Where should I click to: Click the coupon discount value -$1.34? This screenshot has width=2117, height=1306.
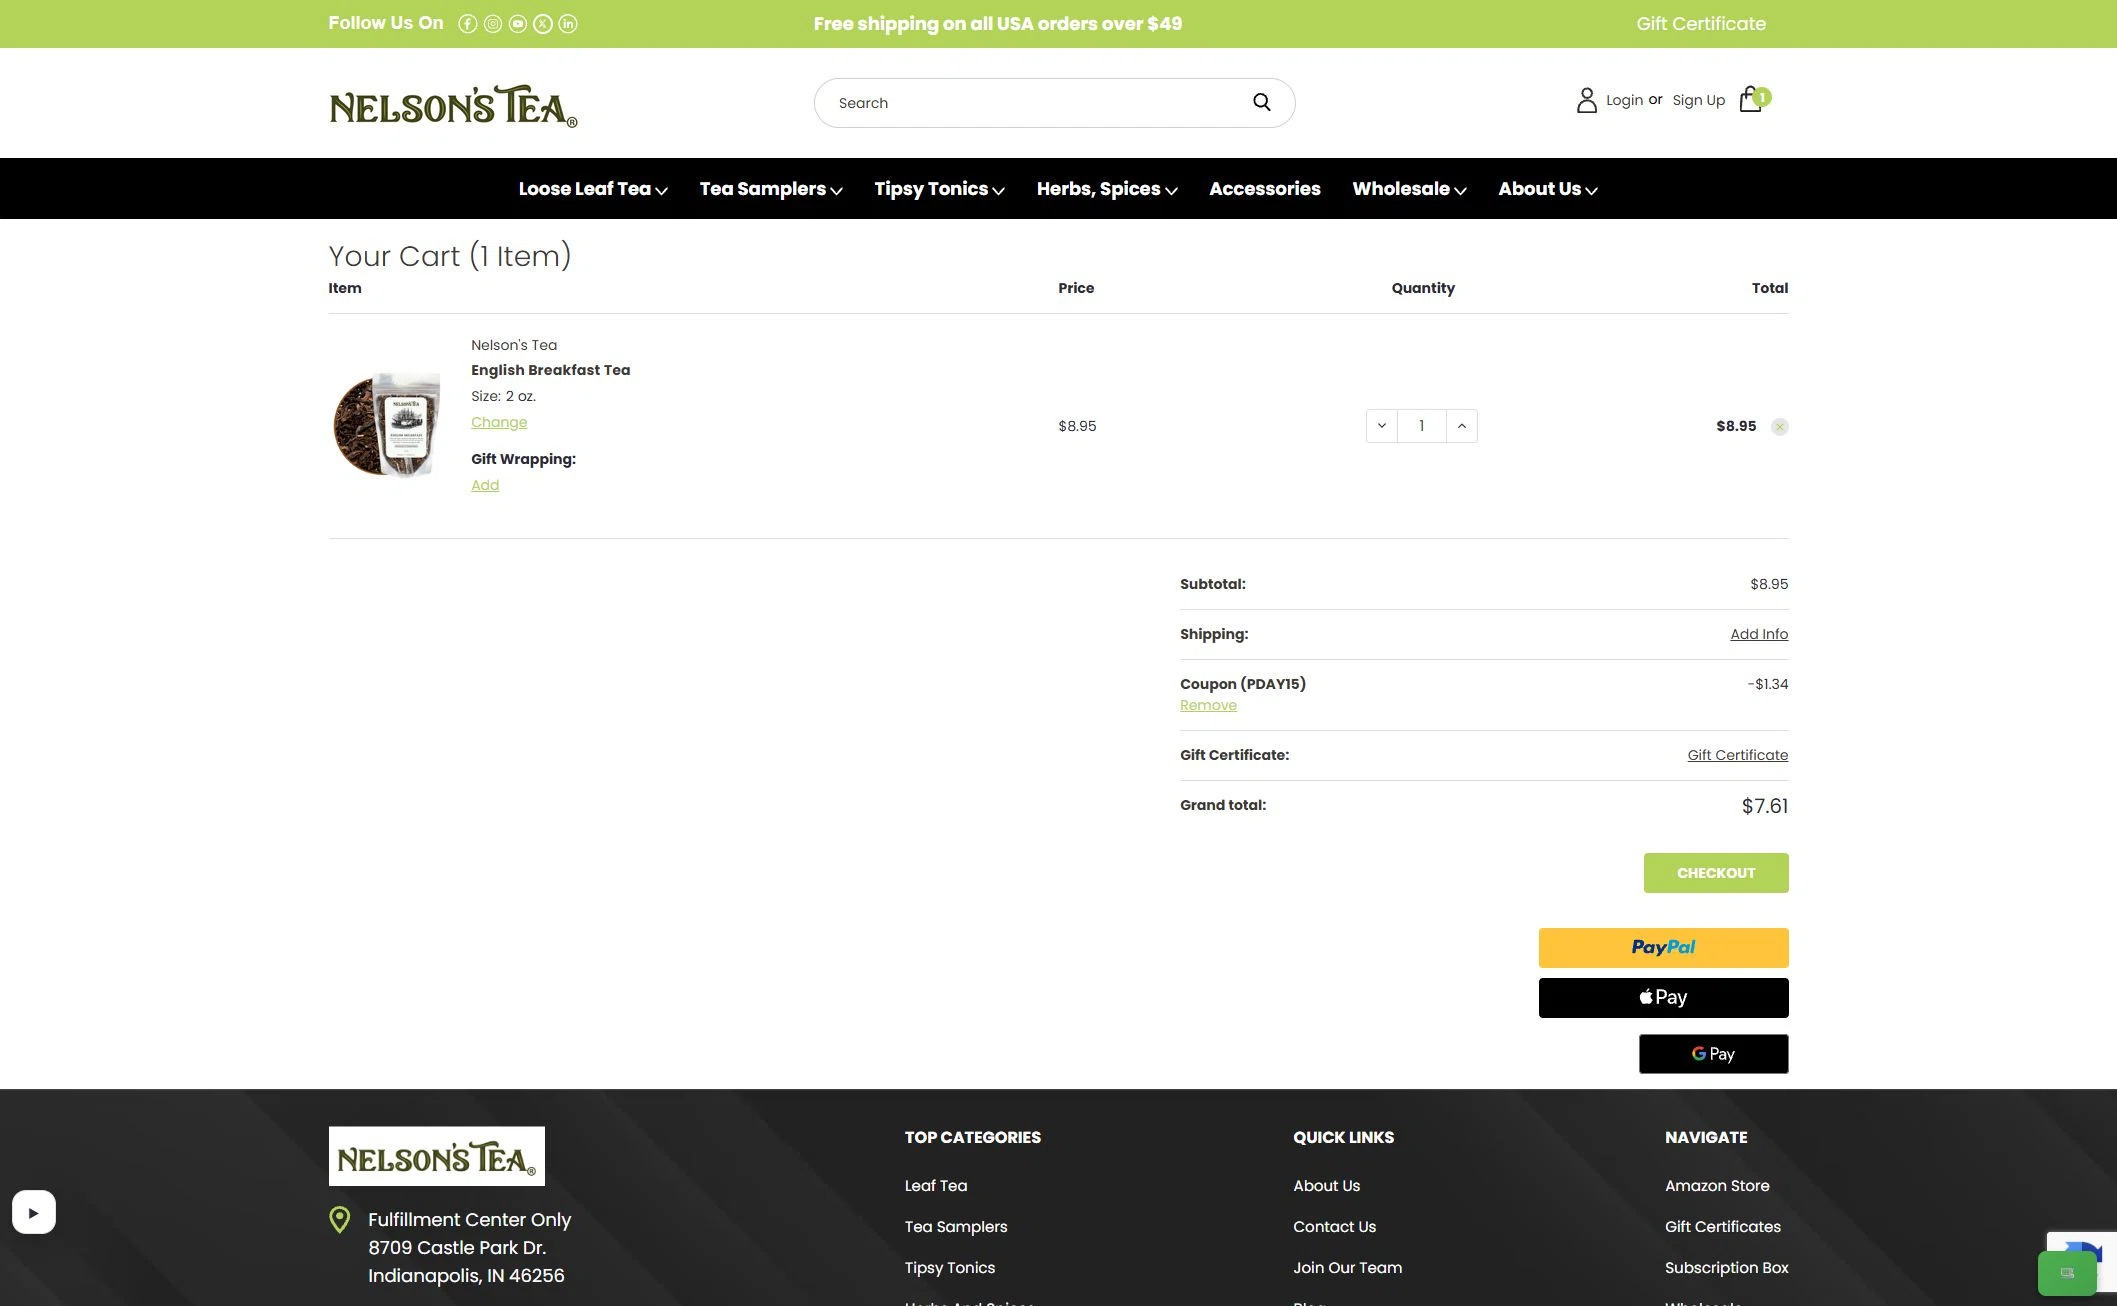pyautogui.click(x=1768, y=684)
